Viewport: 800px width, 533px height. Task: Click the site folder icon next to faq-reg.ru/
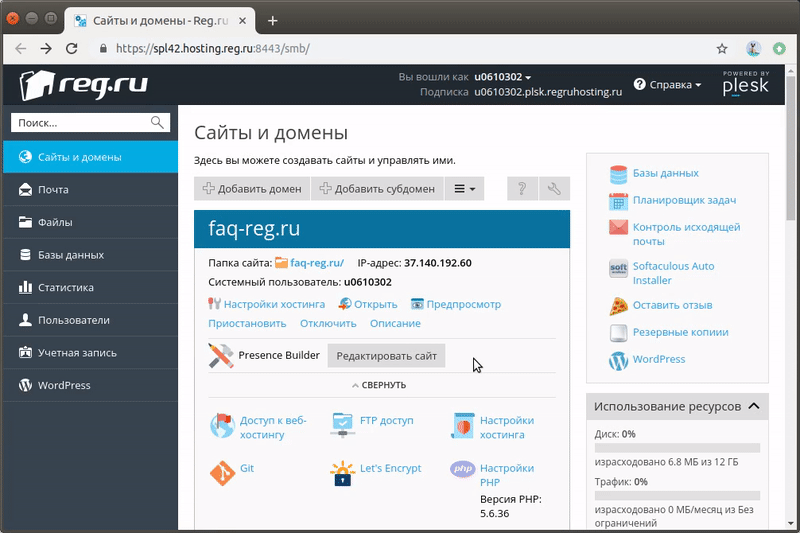coord(281,263)
